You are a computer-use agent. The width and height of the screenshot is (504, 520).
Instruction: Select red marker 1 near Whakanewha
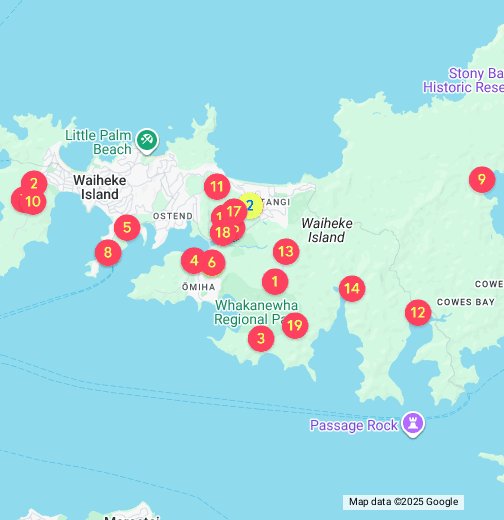coord(275,282)
